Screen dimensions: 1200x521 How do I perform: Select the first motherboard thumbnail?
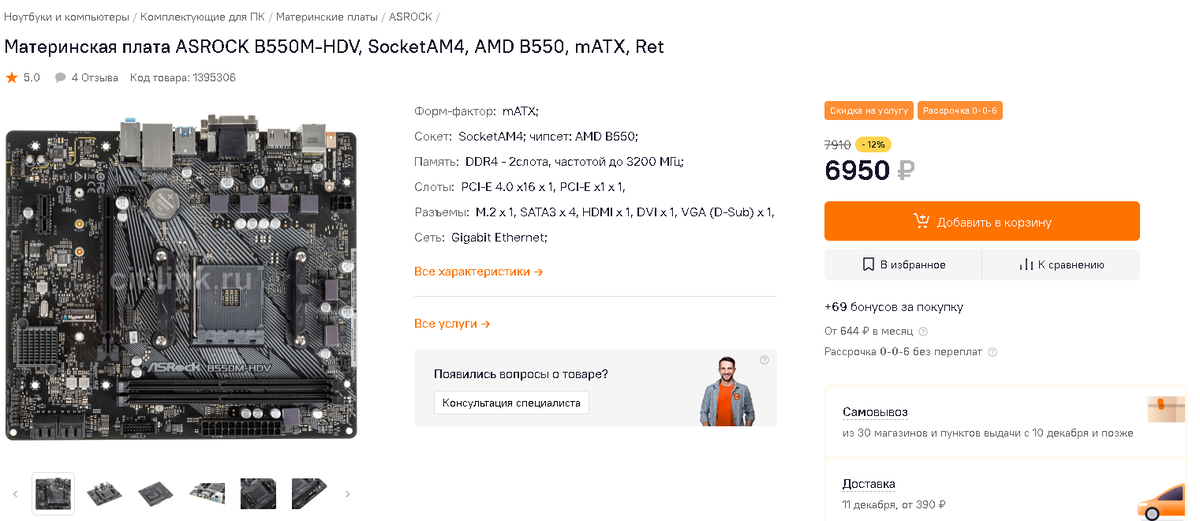(x=53, y=493)
